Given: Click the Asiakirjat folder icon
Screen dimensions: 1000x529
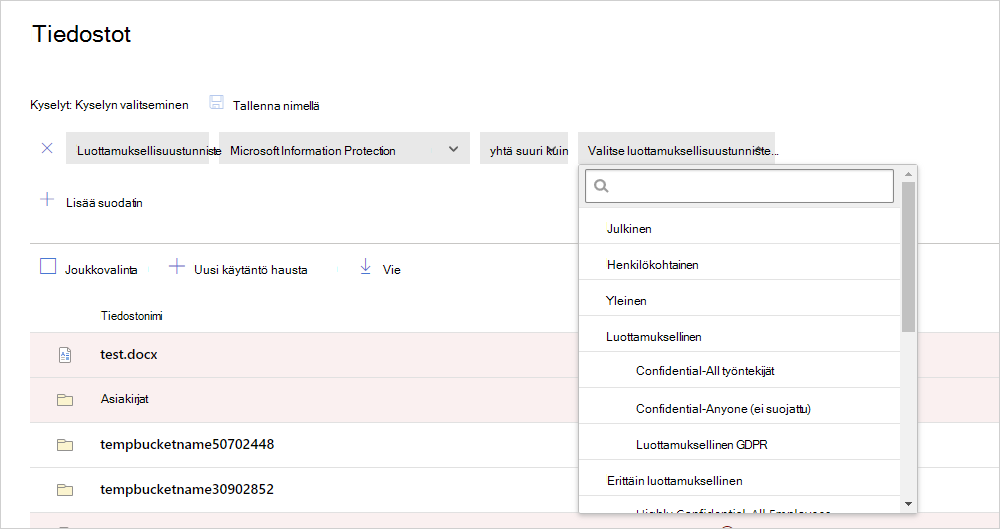Looking at the screenshot, I should coord(65,400).
